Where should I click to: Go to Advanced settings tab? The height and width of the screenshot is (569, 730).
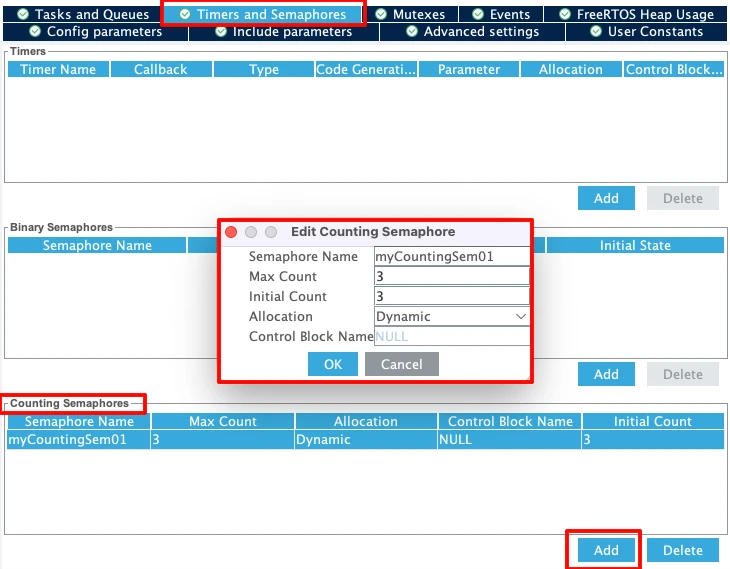(471, 32)
